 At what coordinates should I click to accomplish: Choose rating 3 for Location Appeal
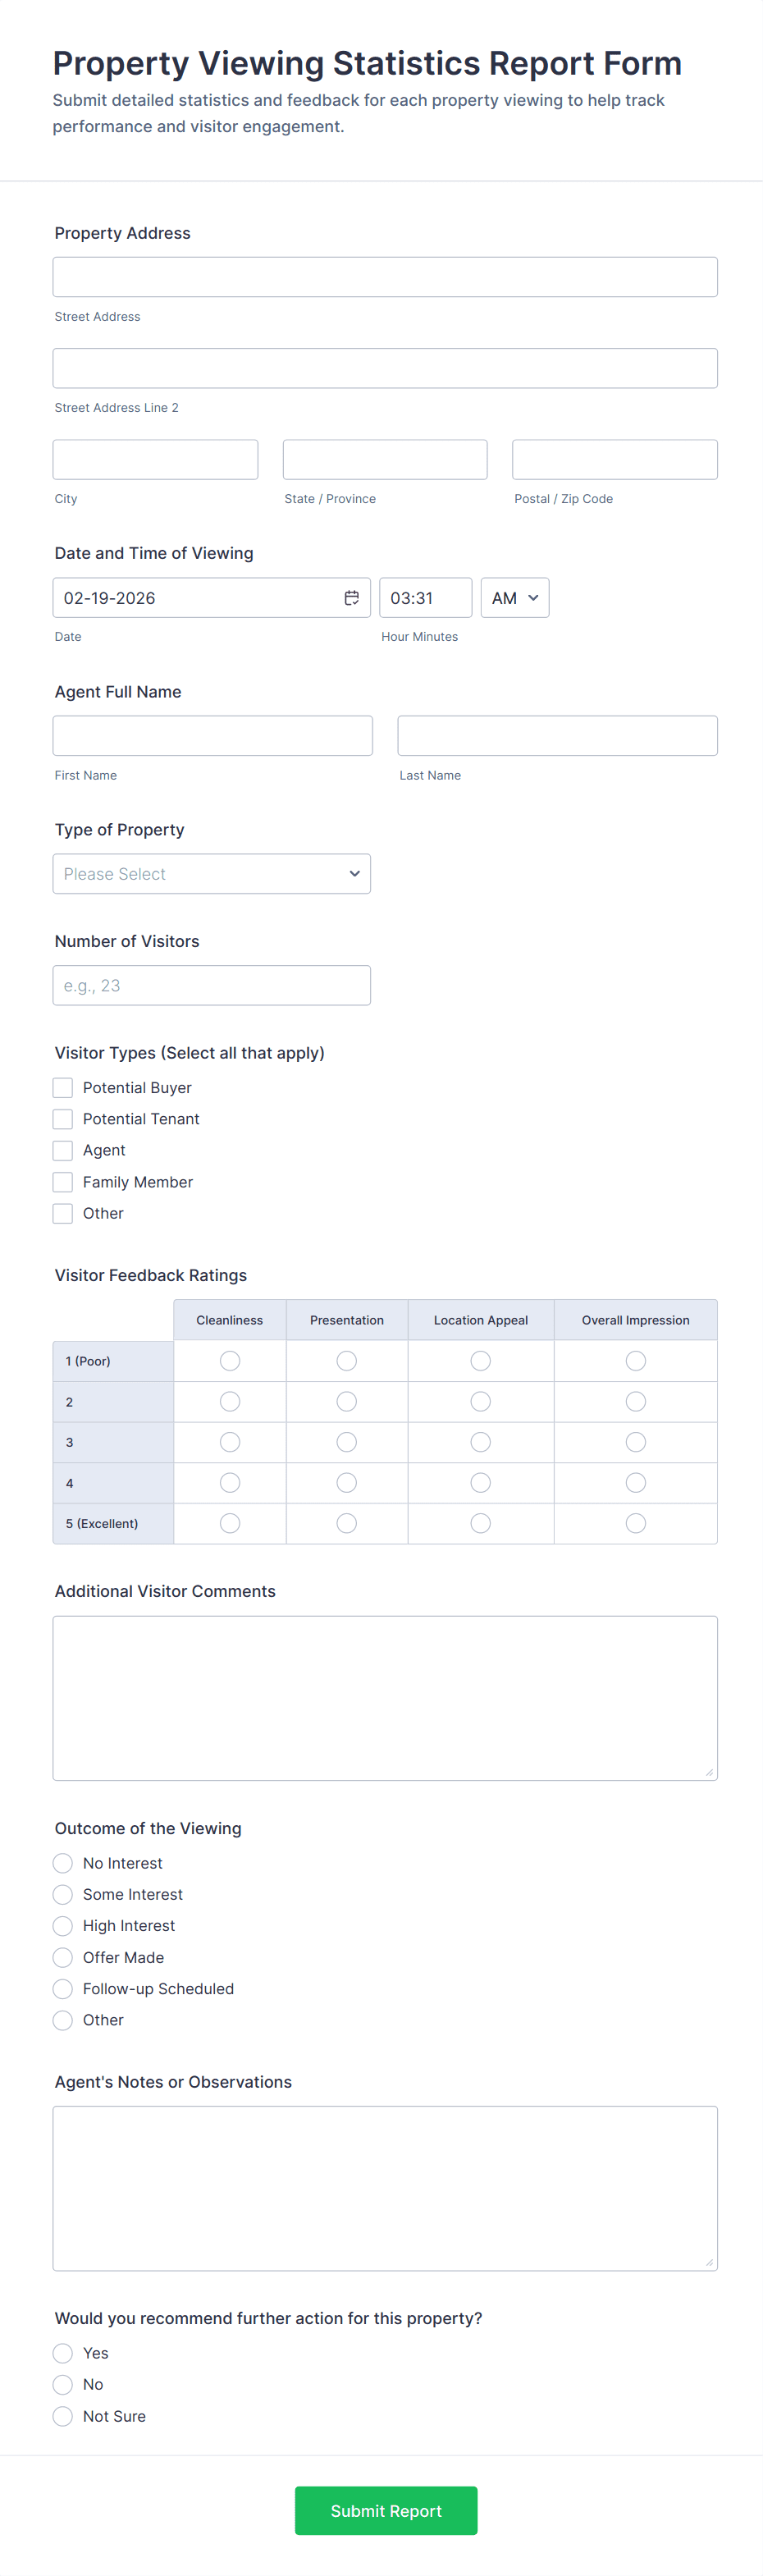[x=481, y=1442]
